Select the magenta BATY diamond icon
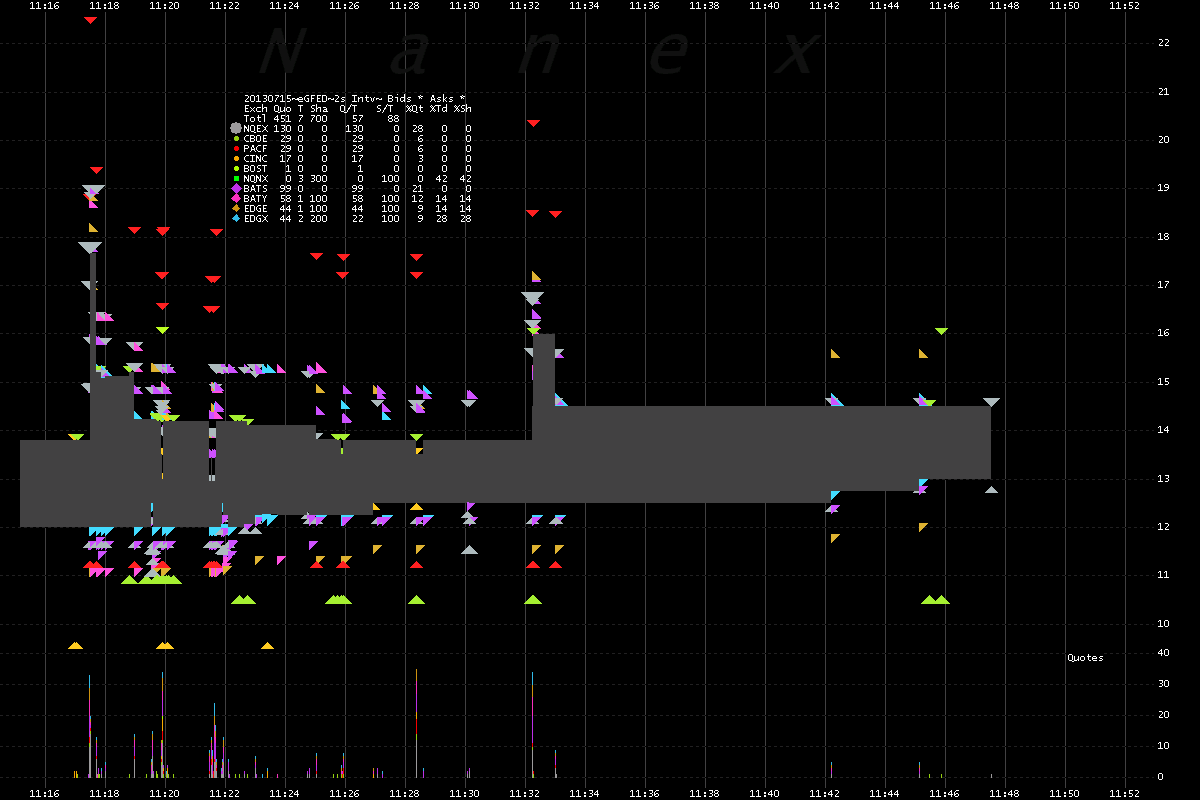 tap(236, 198)
